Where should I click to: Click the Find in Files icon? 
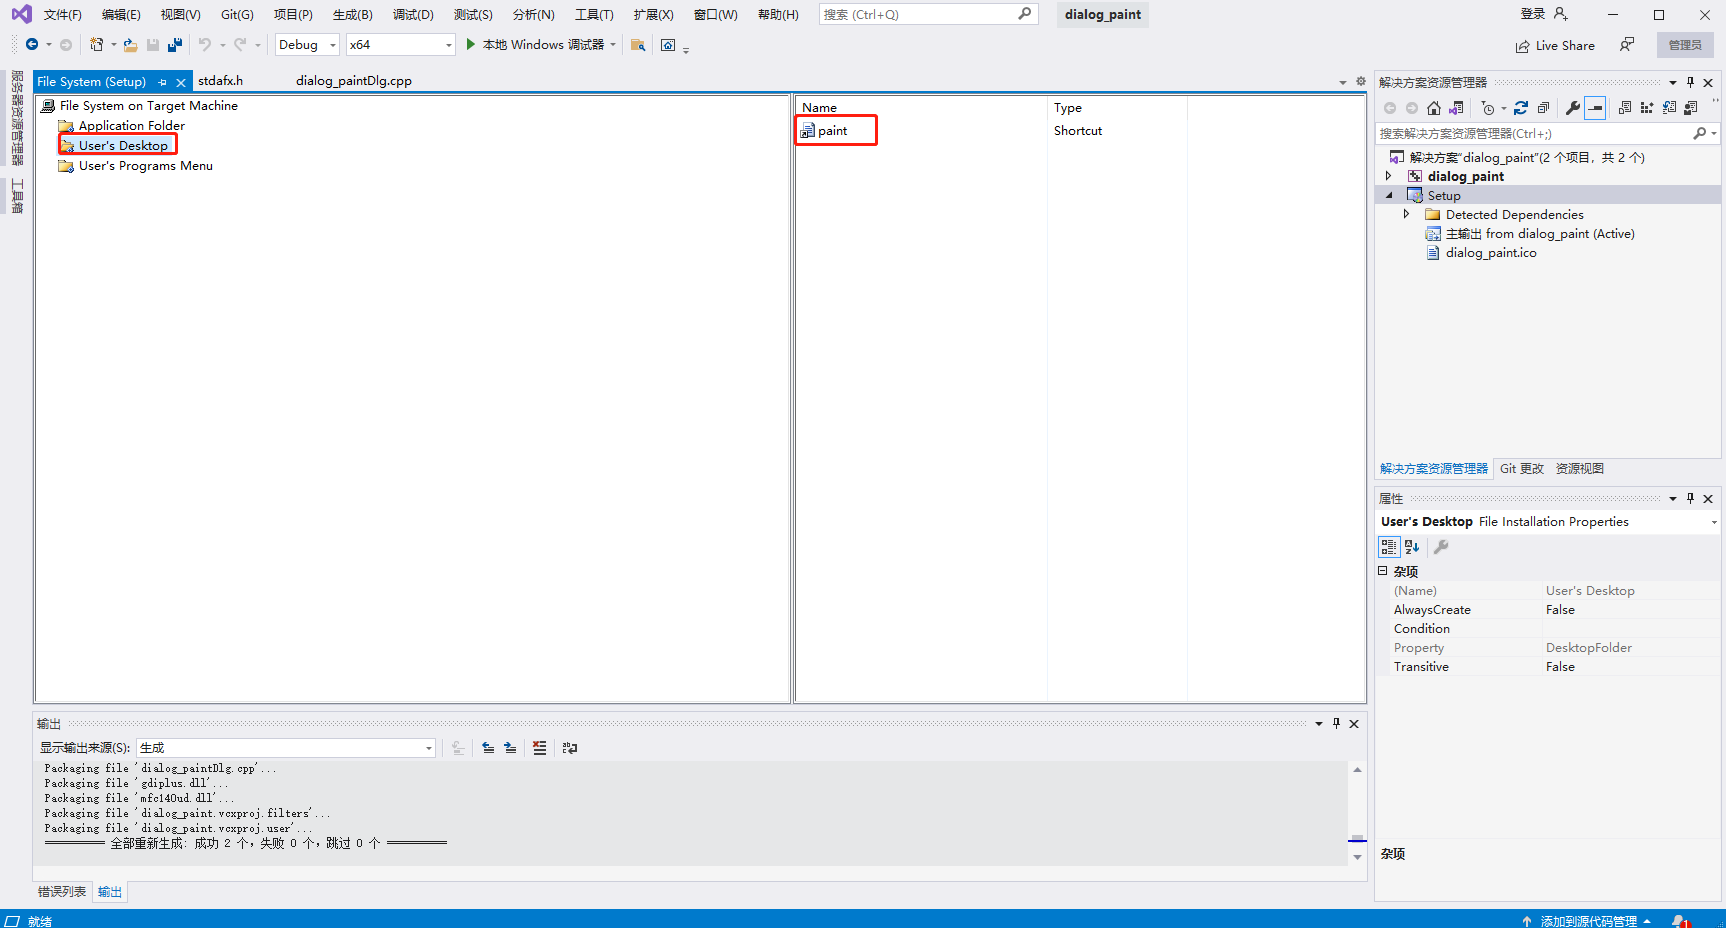(638, 45)
